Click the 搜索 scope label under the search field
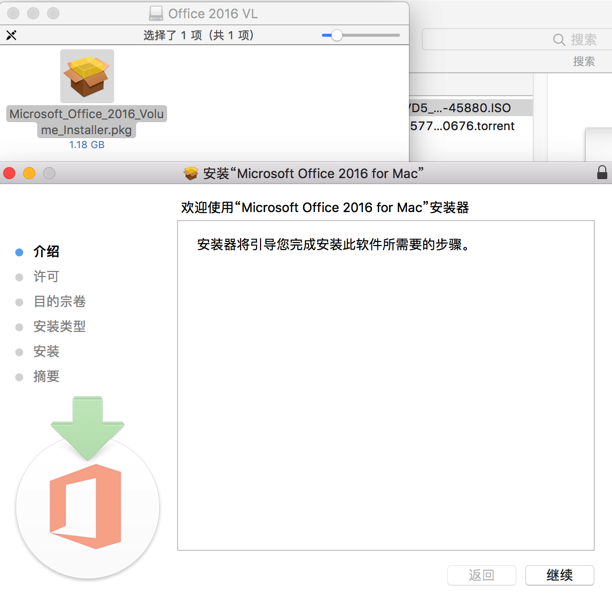 584,61
